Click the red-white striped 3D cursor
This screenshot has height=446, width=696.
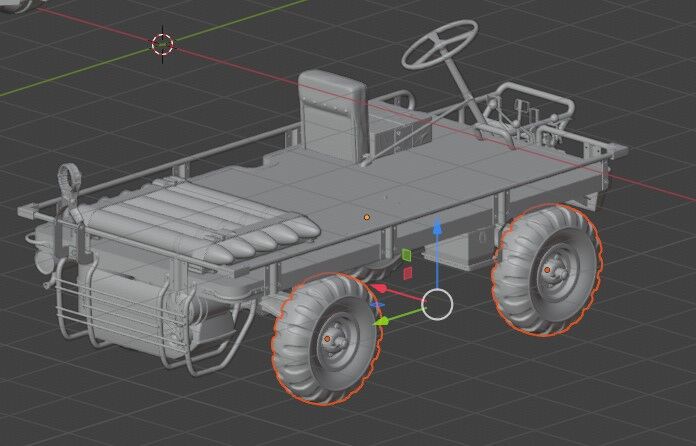163,43
